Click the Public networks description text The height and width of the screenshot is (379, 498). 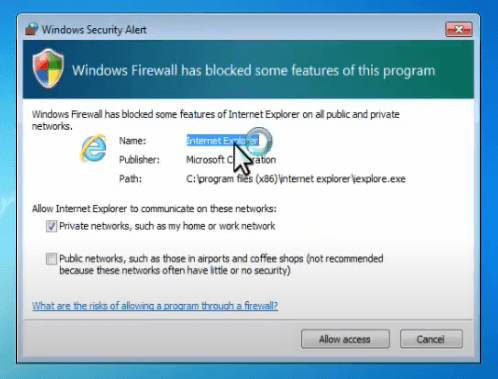221,264
